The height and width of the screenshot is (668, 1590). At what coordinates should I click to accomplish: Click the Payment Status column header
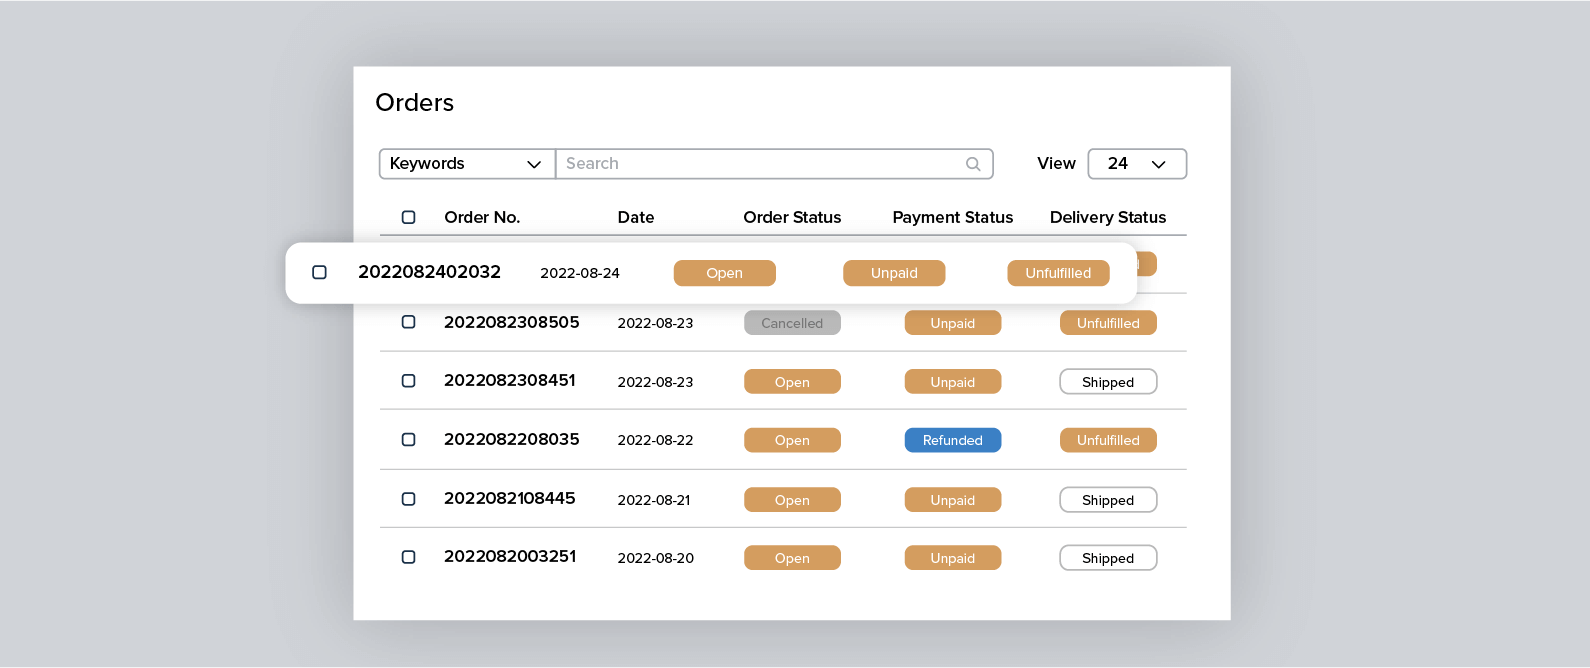pos(952,217)
